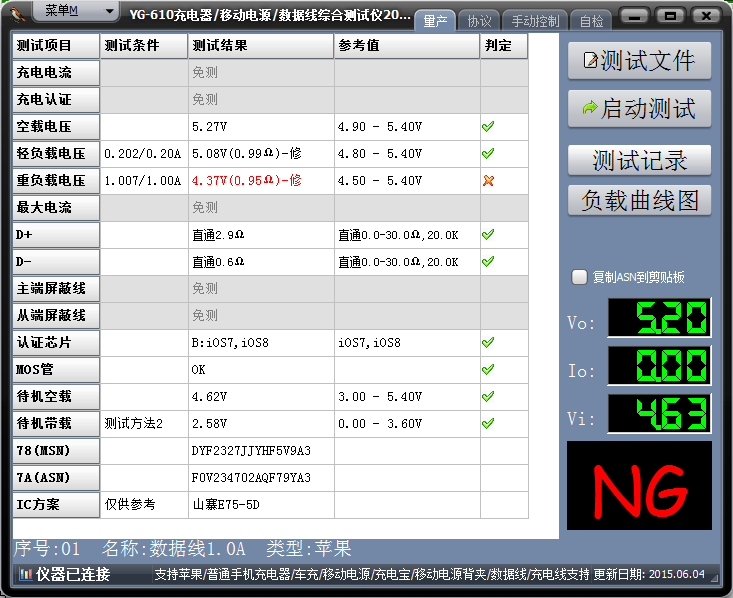This screenshot has width=733, height=598.
Task: Open the 自检 tab
Action: coord(591,21)
